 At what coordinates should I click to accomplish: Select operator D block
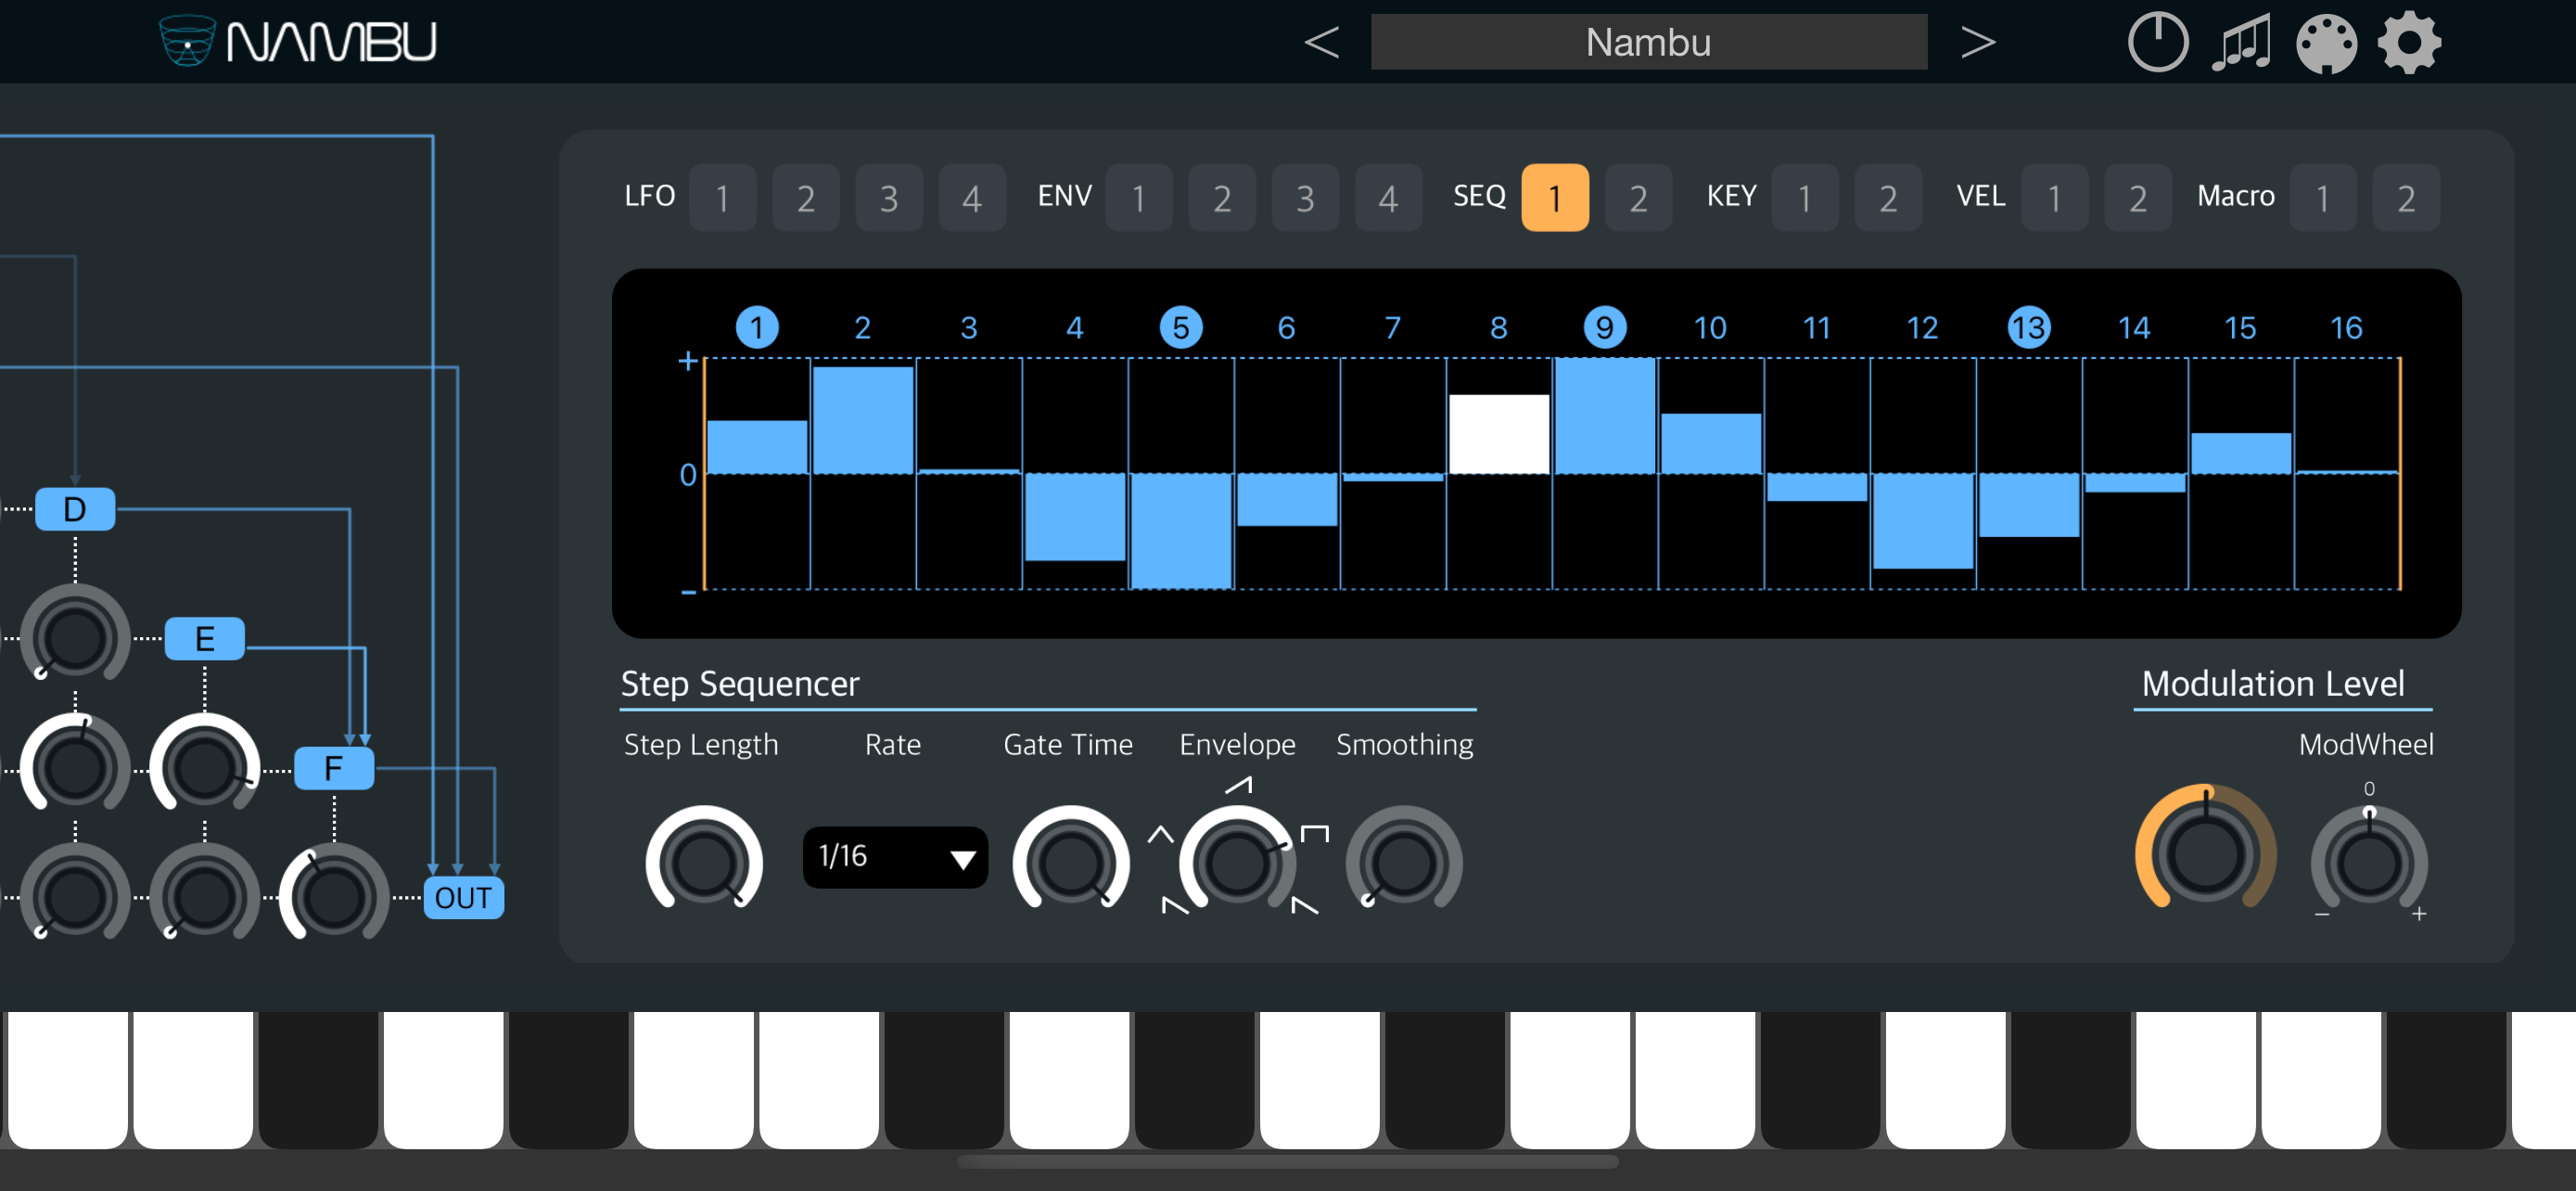[75, 509]
